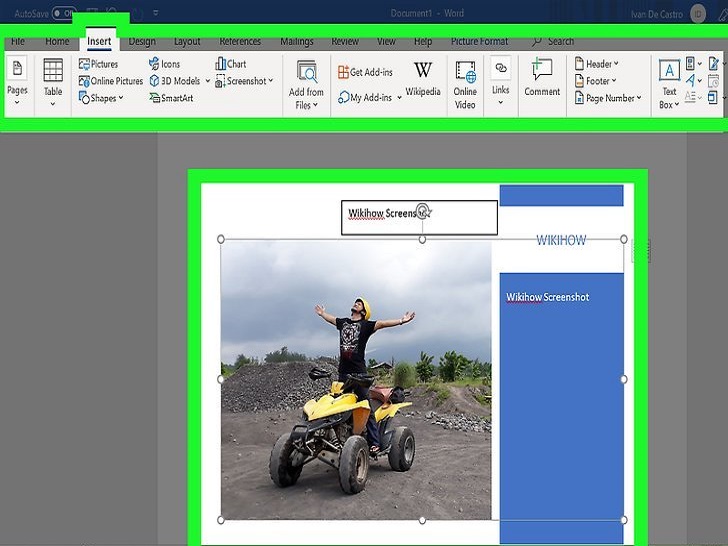The image size is (728, 546).
Task: Open the Screenshot dropdown menu
Action: 244,81
